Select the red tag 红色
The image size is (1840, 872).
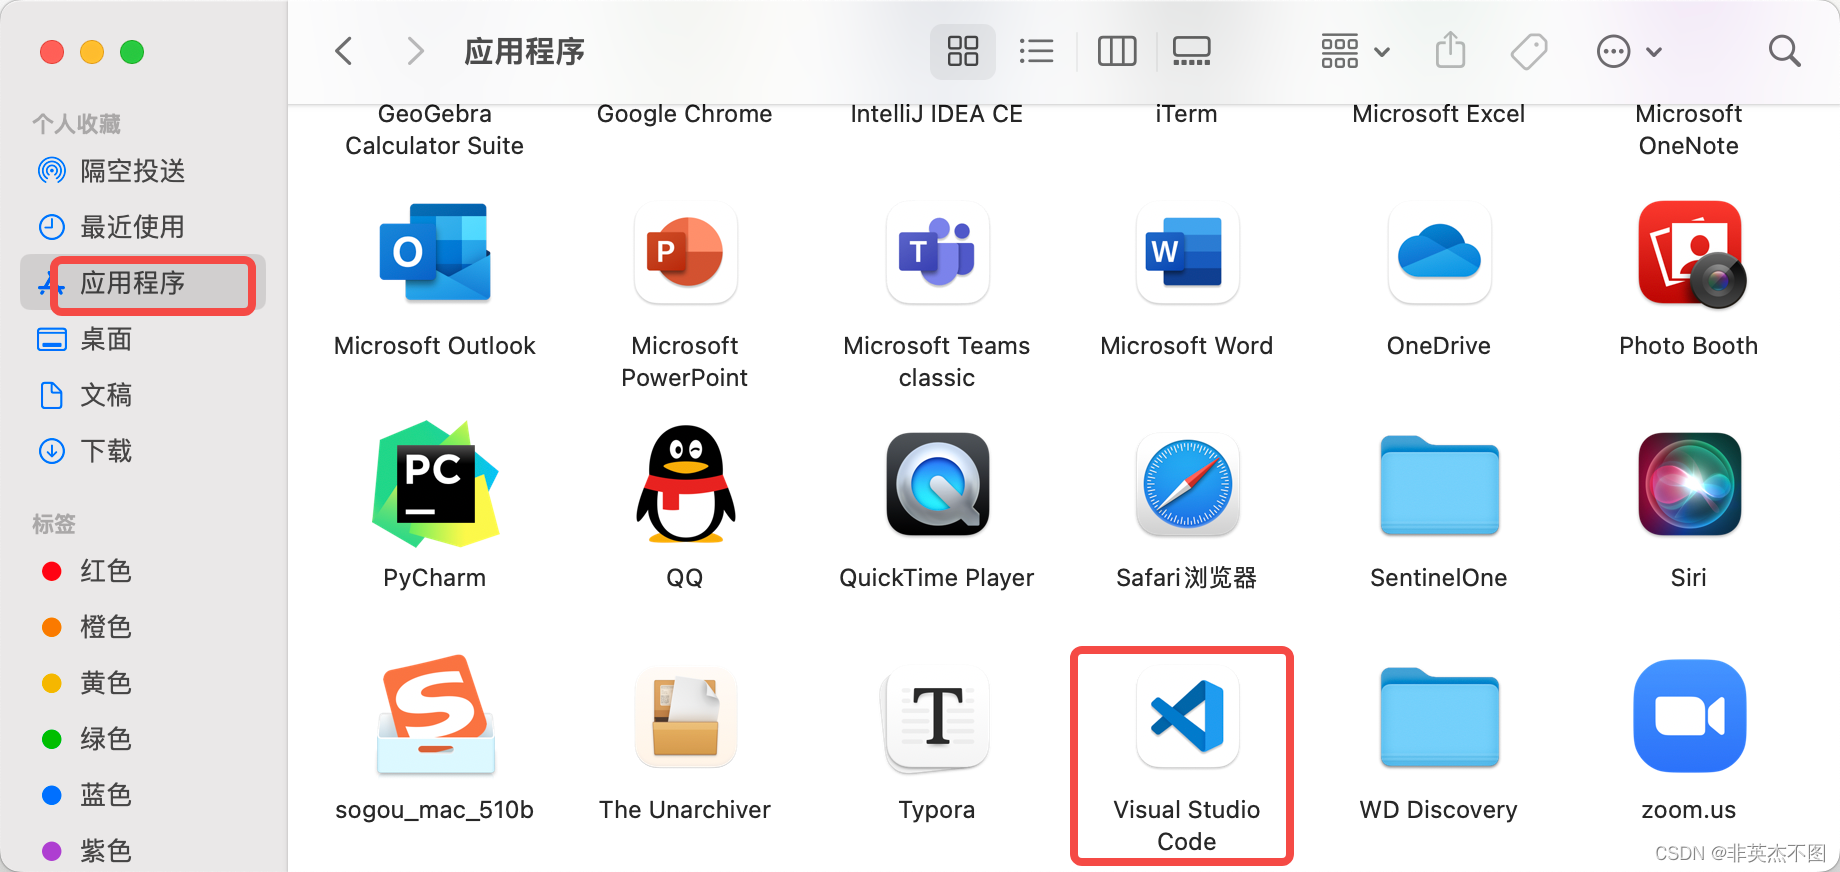pos(143,571)
